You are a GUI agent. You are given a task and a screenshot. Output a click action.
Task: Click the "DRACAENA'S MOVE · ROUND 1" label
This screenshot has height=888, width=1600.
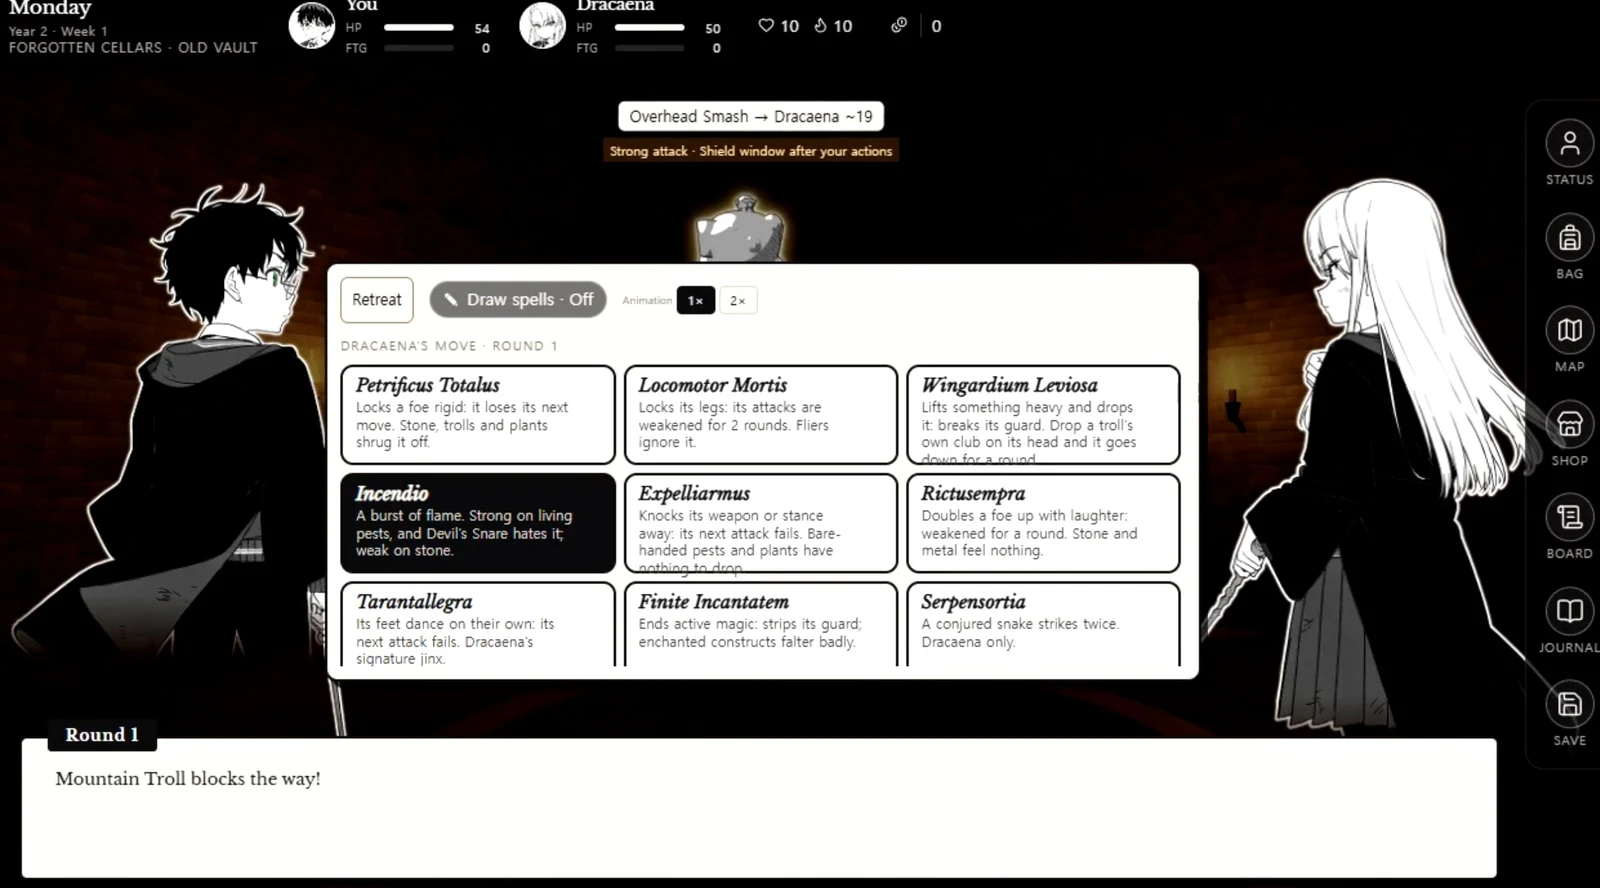449,346
